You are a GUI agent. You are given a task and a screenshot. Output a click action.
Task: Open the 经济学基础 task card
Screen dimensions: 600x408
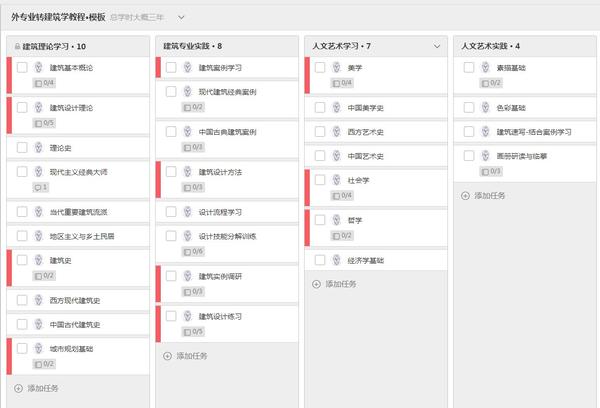click(376, 260)
